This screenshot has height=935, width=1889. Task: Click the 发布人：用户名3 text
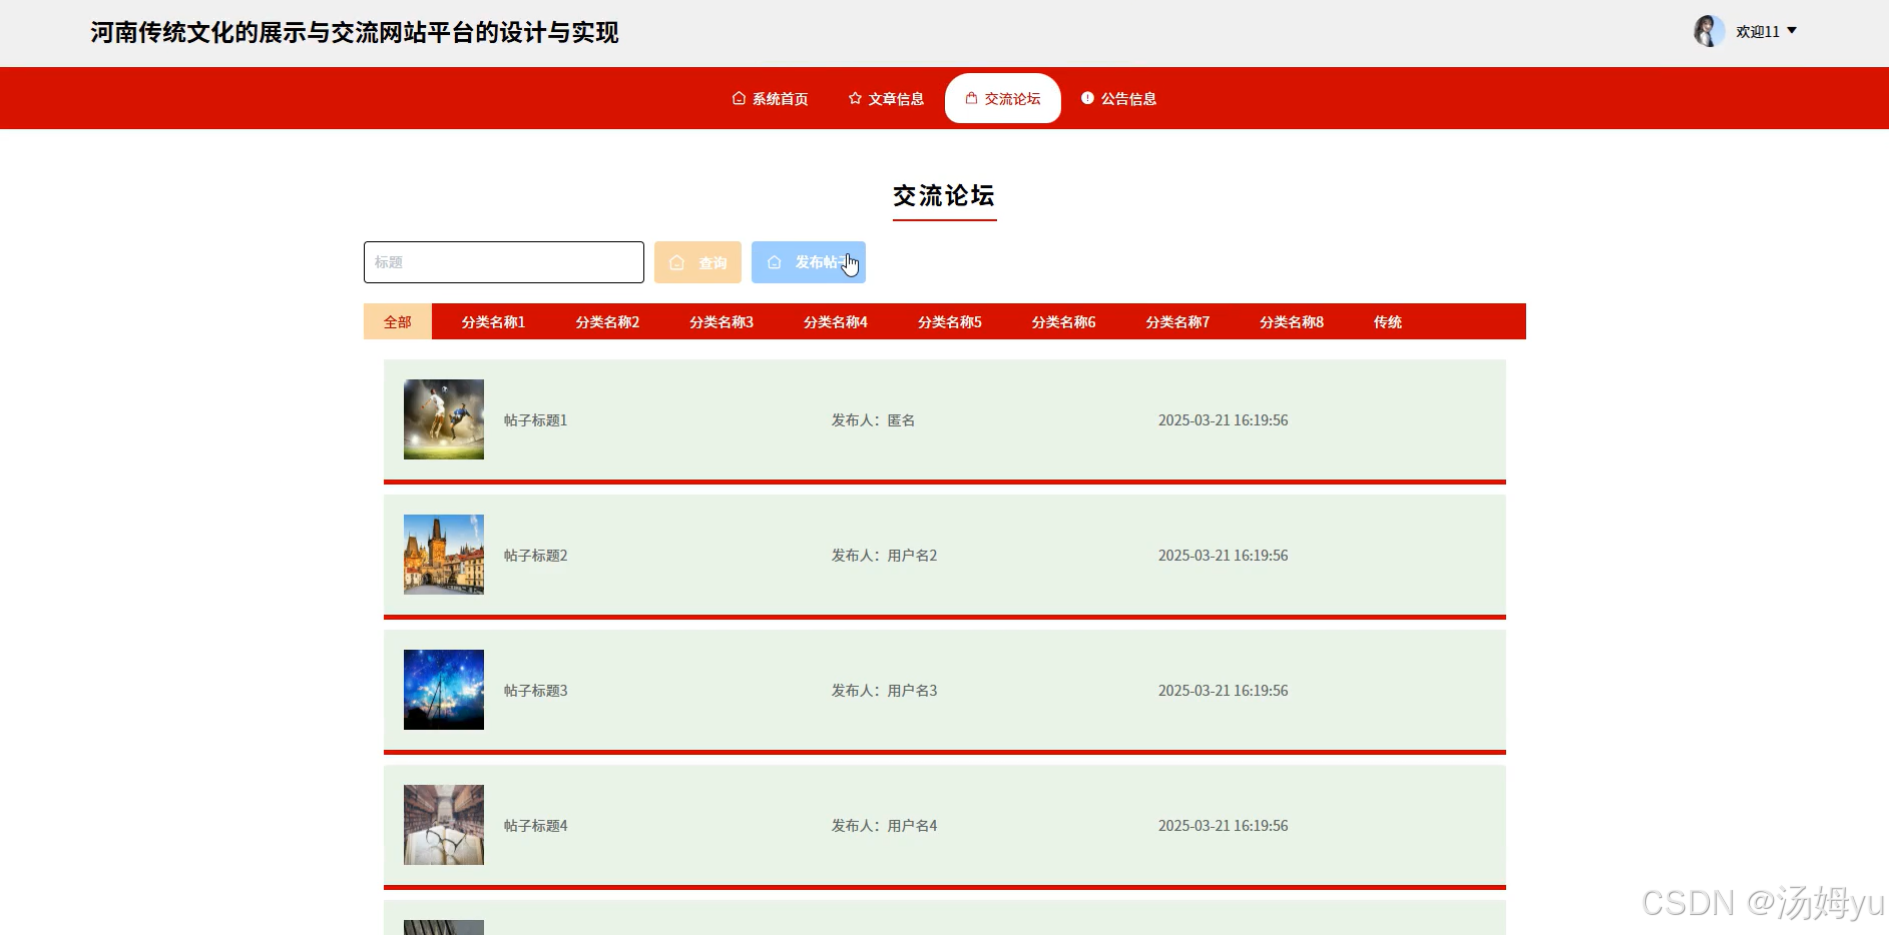pos(884,690)
